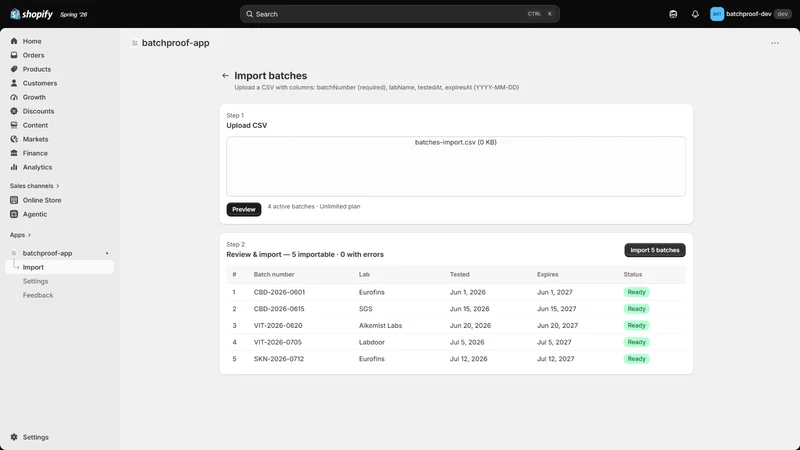Open the notifications bell
Image resolution: width=800 pixels, height=450 pixels.
(x=695, y=14)
